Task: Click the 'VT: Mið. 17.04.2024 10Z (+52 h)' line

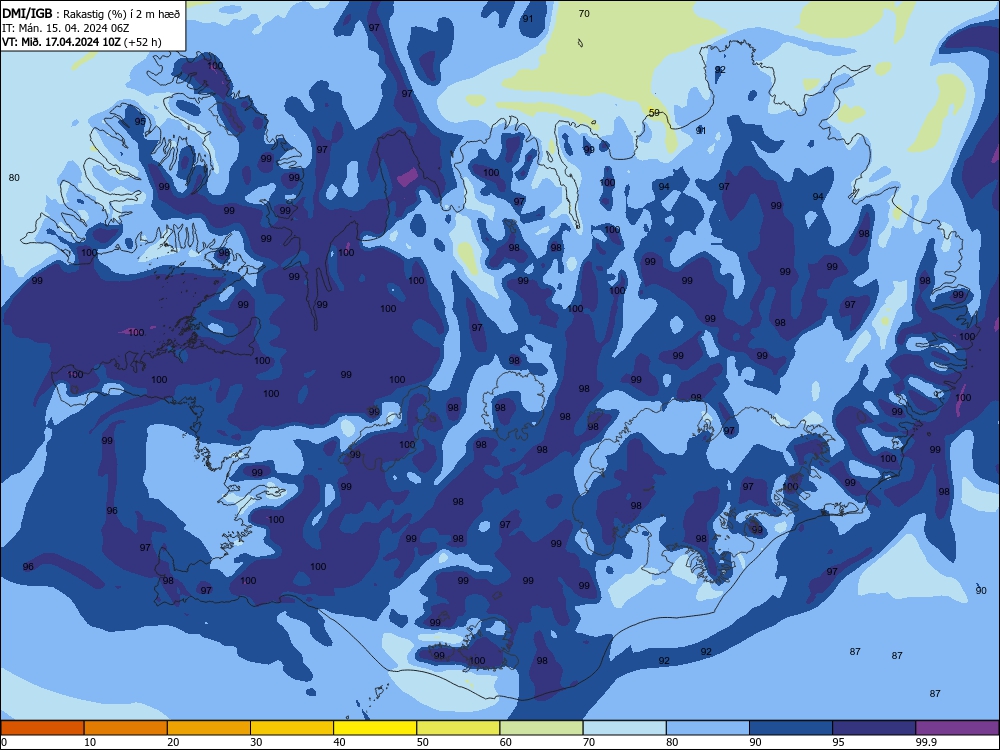Action: tap(82, 42)
